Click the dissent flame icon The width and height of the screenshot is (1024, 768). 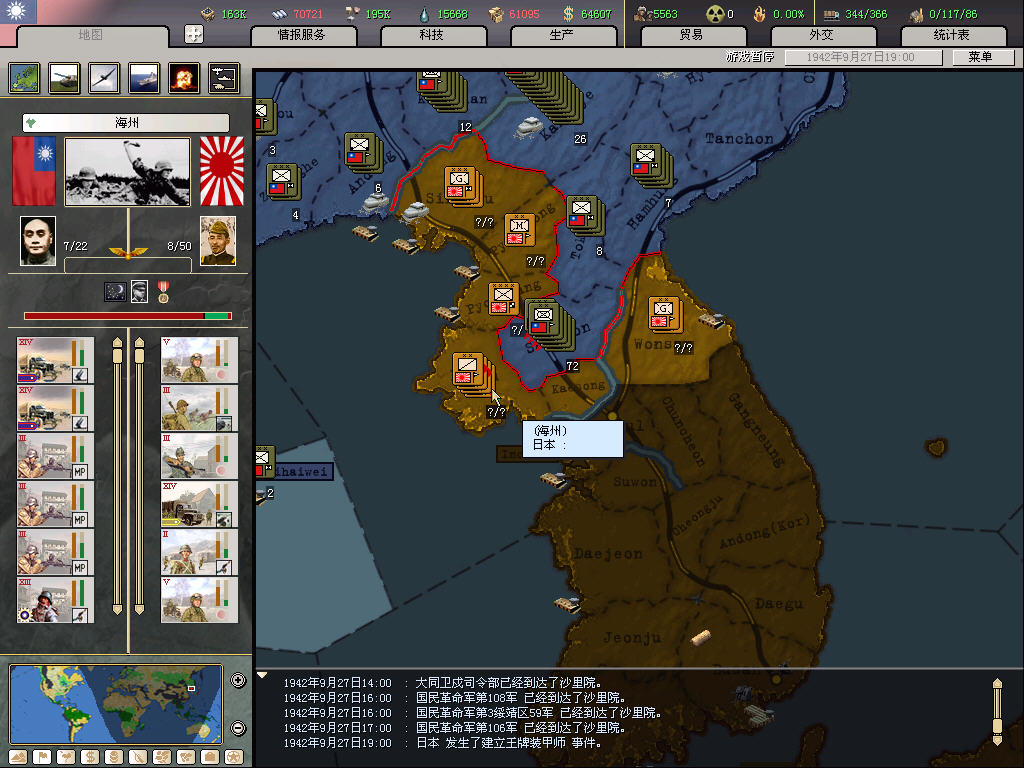click(x=760, y=14)
